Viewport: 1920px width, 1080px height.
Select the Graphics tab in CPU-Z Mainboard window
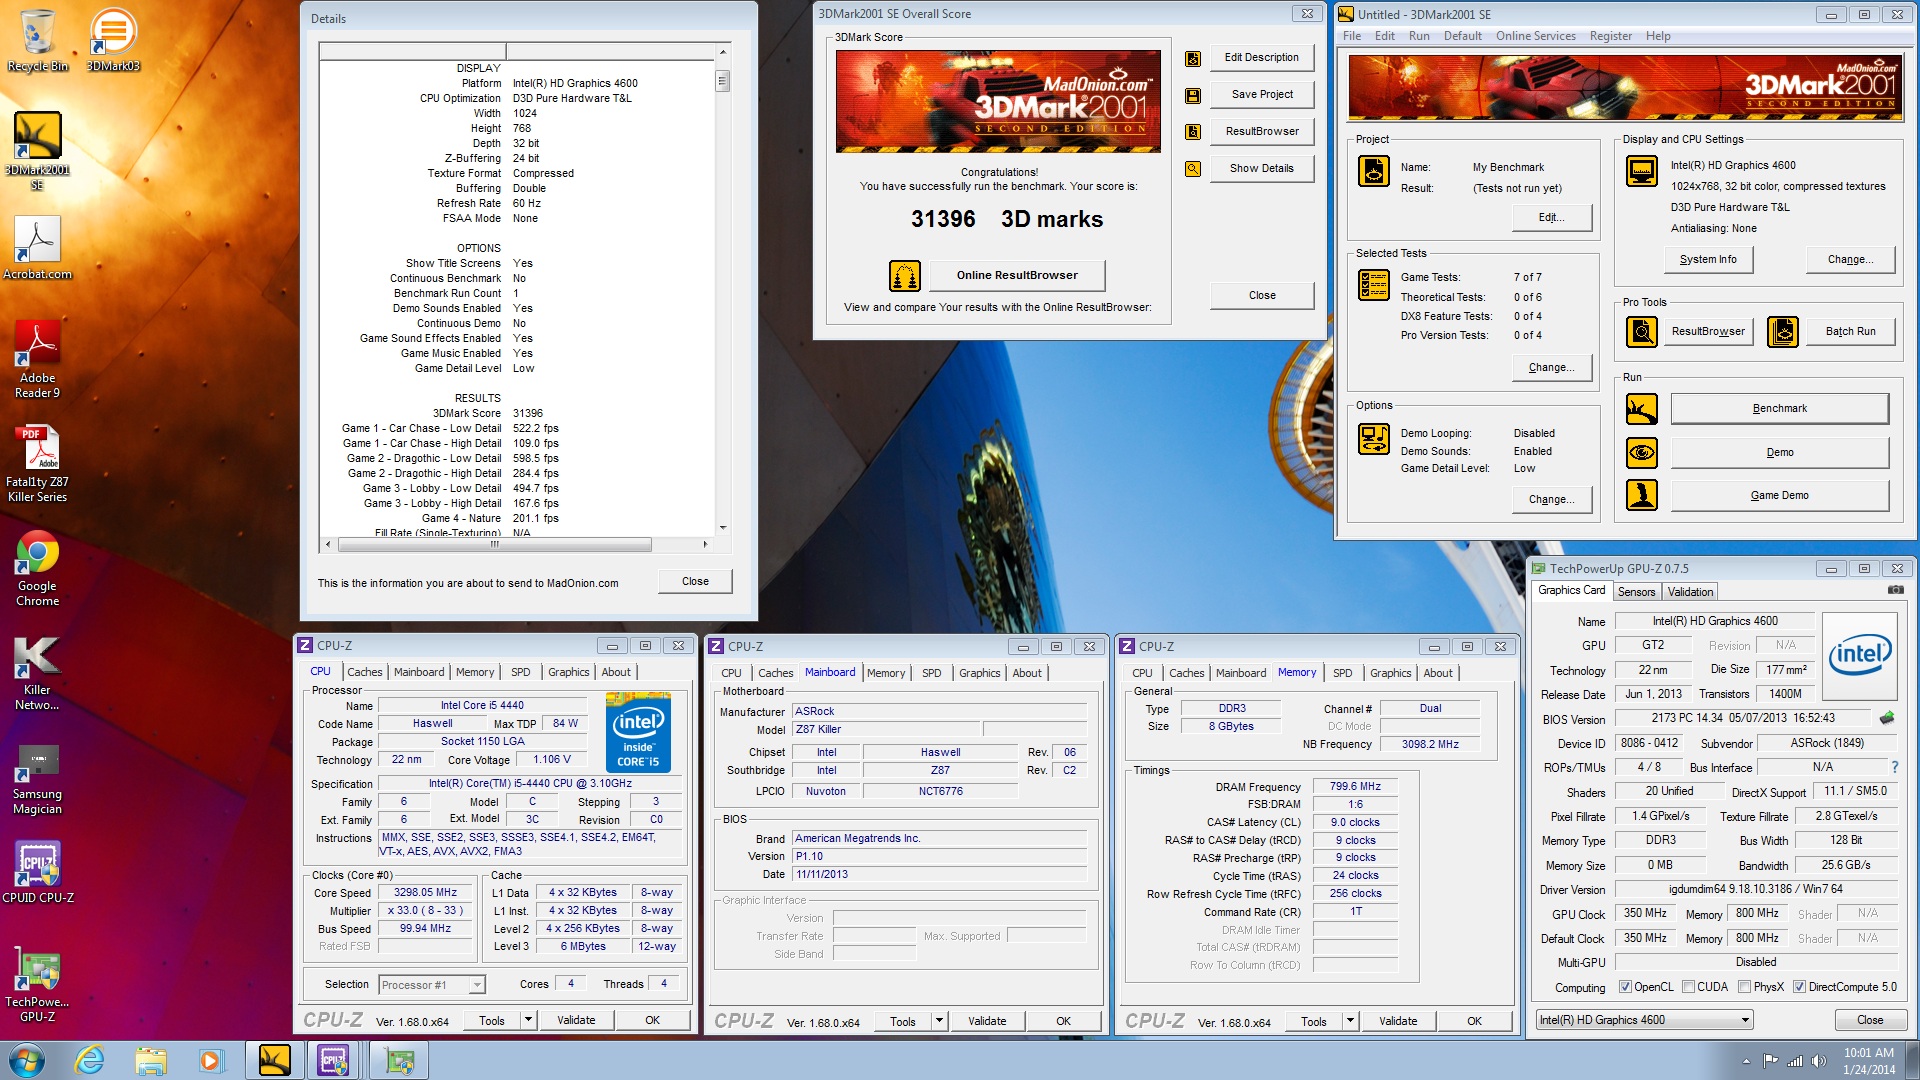point(979,673)
